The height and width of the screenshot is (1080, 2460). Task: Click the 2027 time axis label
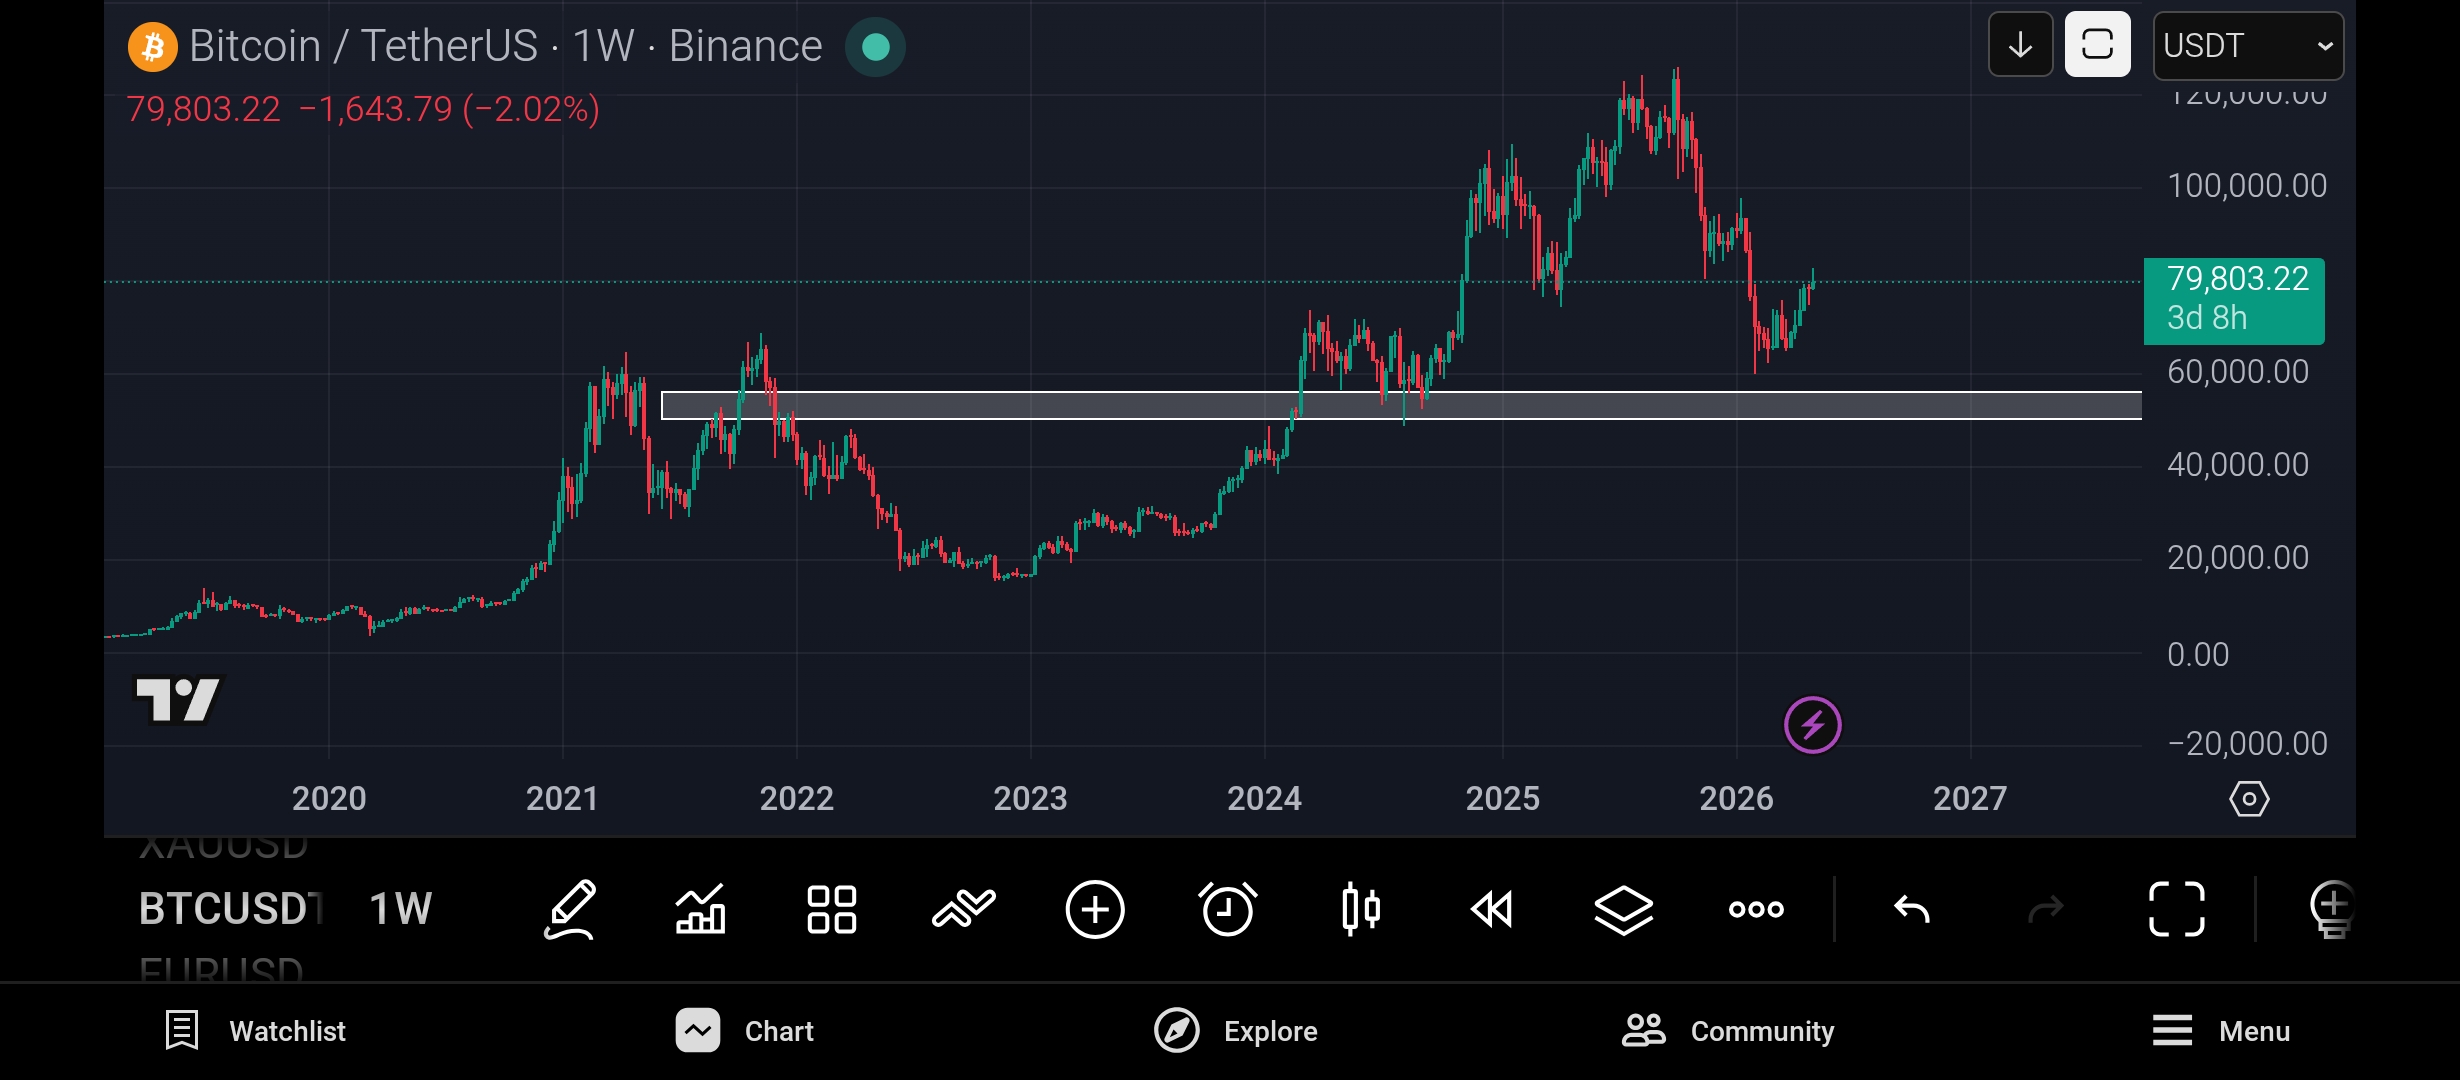tap(1970, 799)
